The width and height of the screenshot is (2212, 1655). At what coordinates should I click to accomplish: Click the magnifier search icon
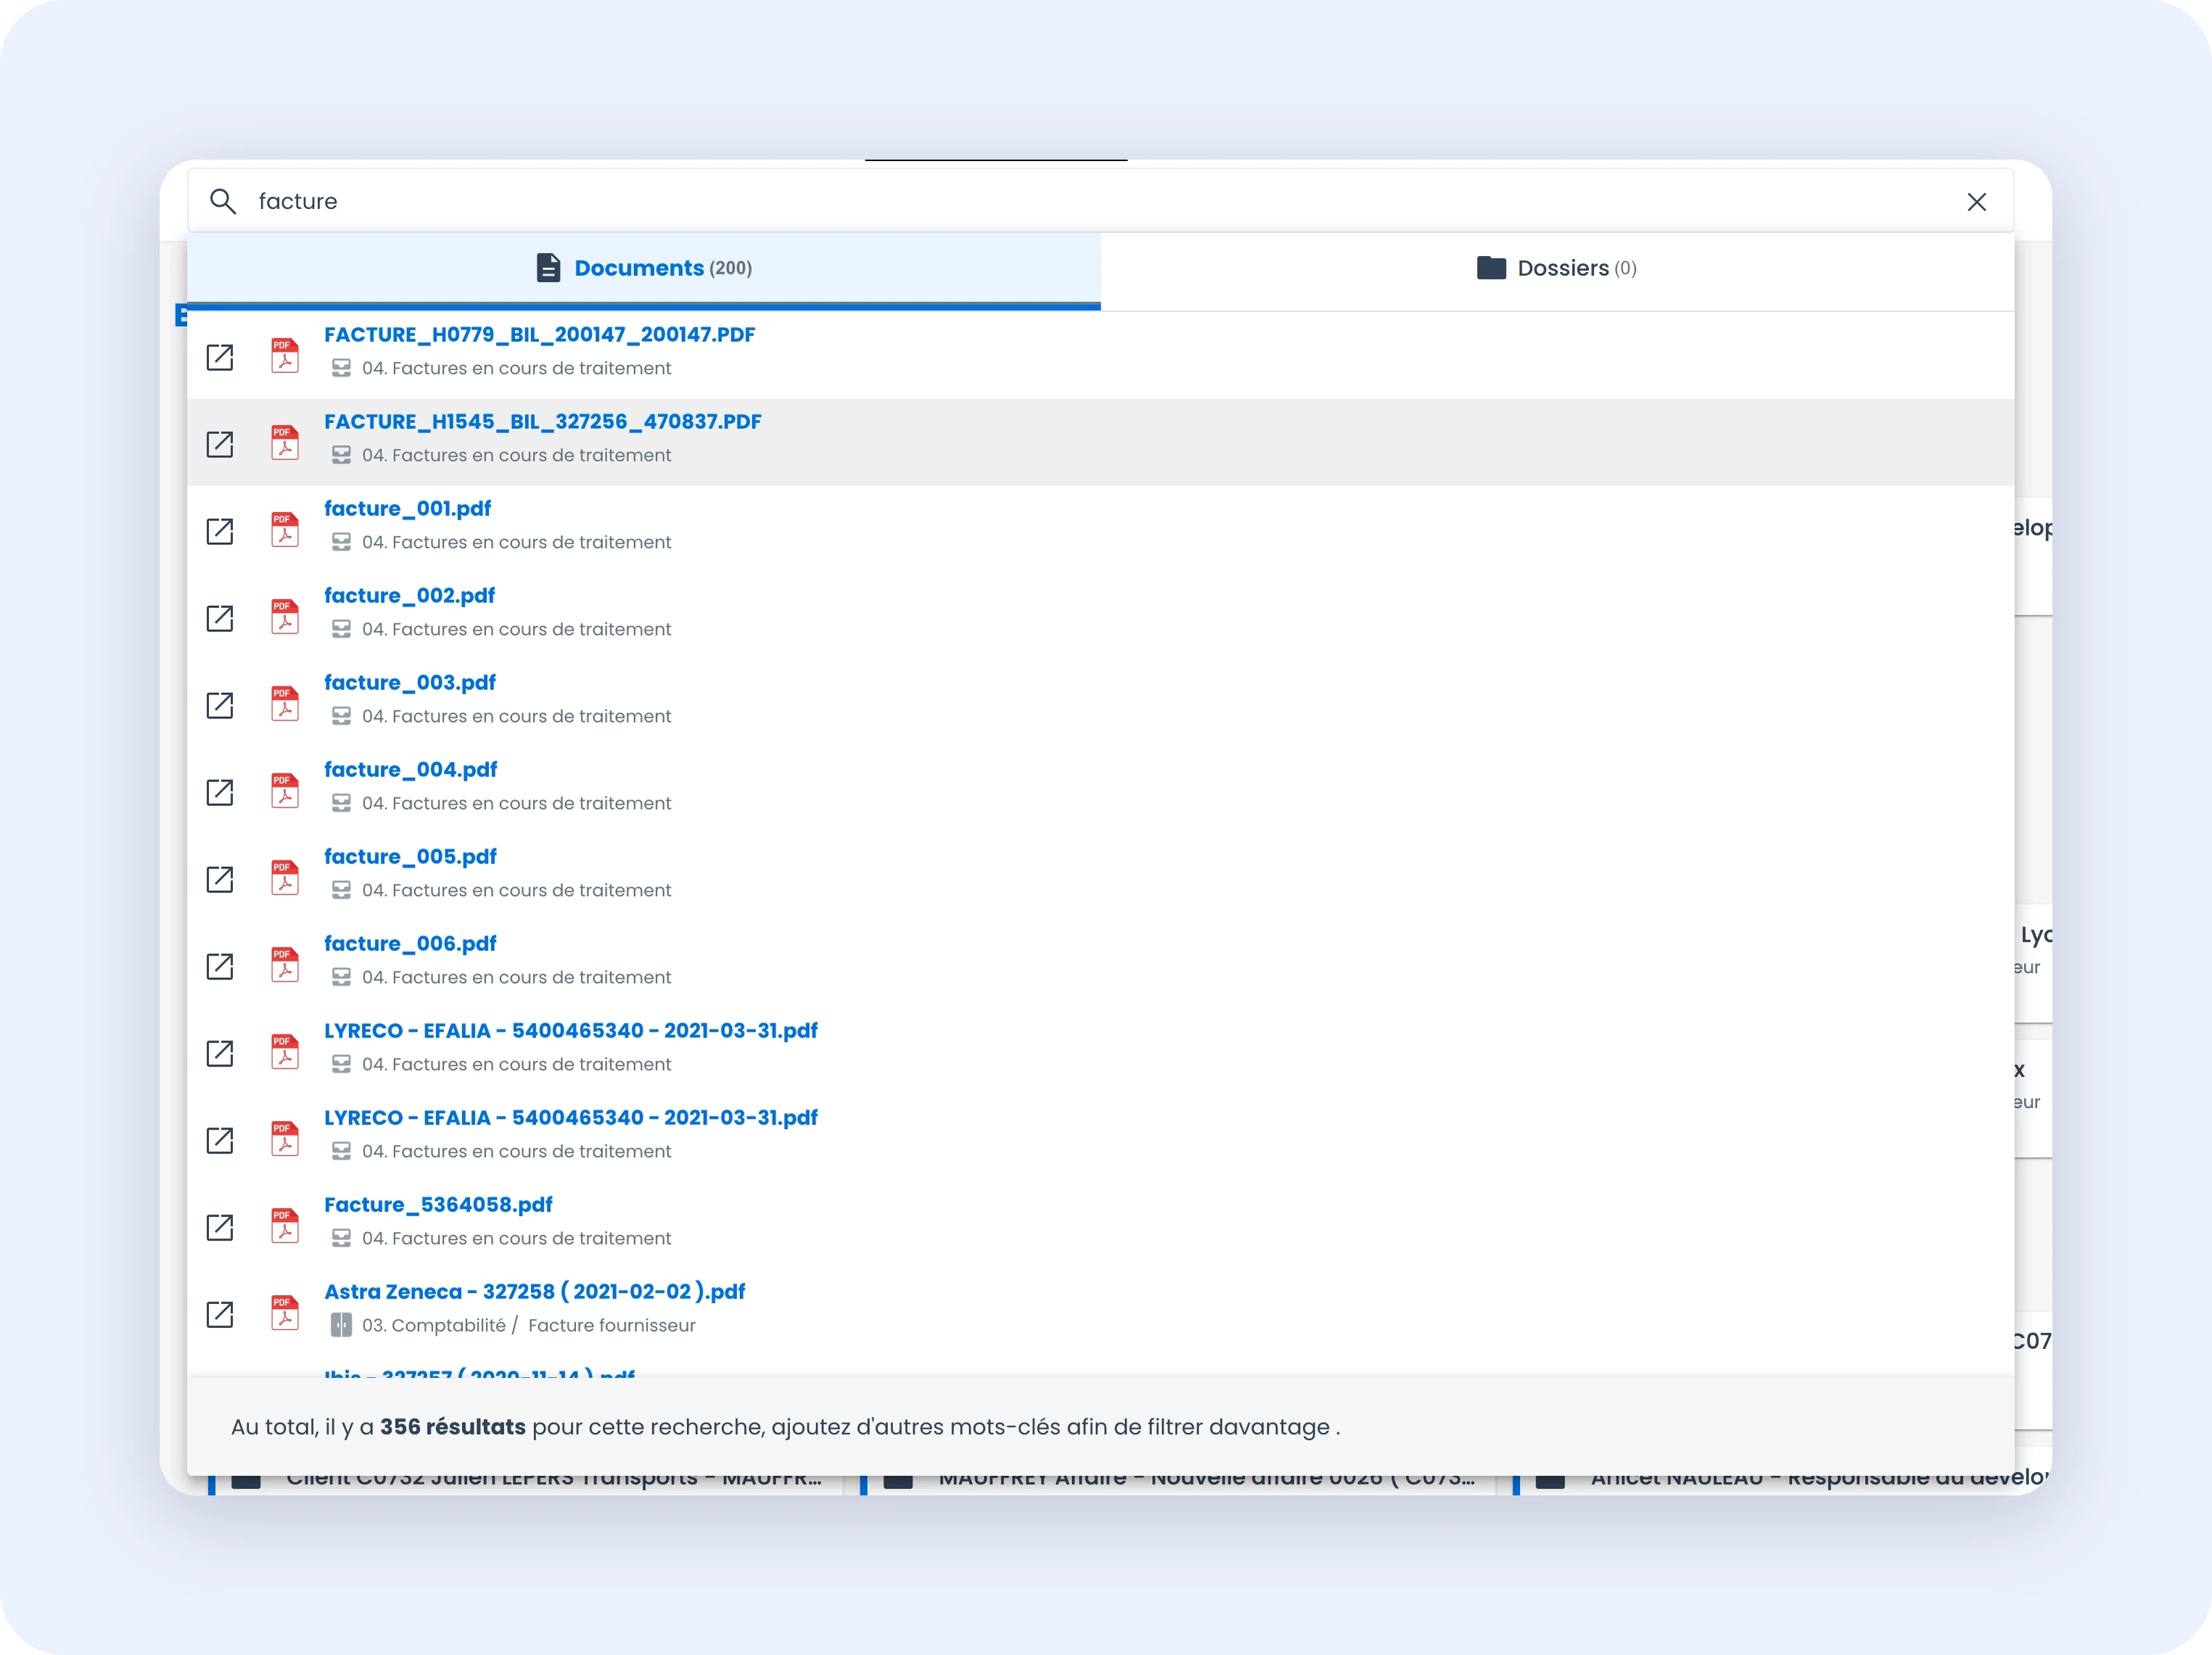pos(222,201)
